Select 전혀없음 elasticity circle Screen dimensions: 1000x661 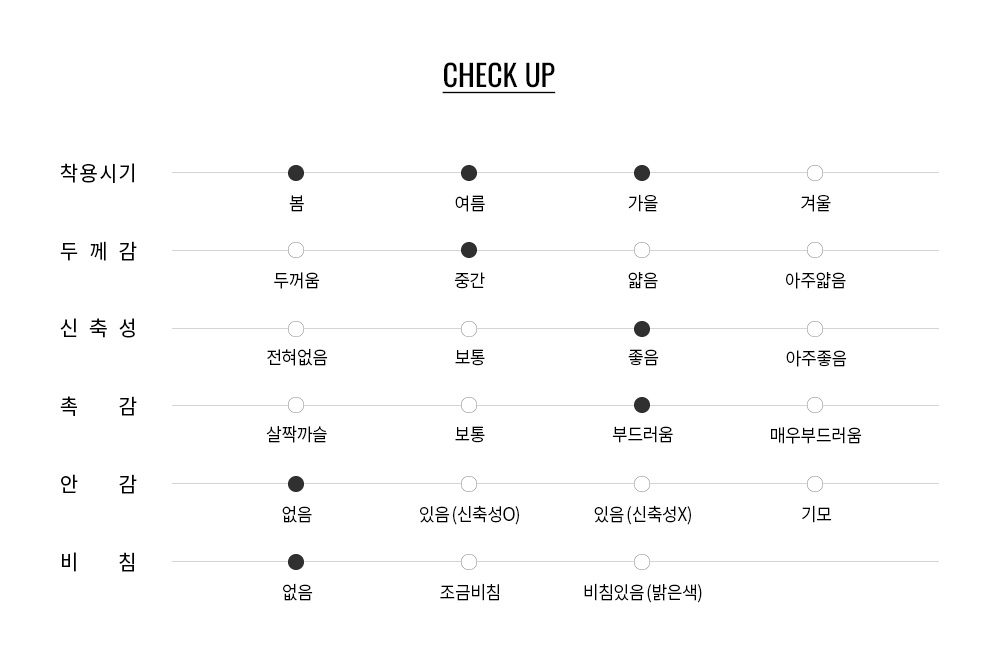(296, 329)
